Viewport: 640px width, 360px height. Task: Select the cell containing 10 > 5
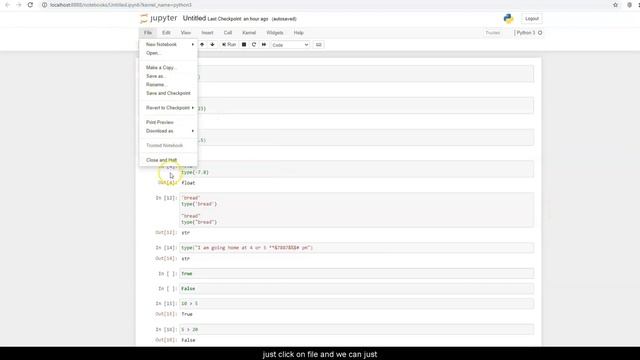click(356, 304)
